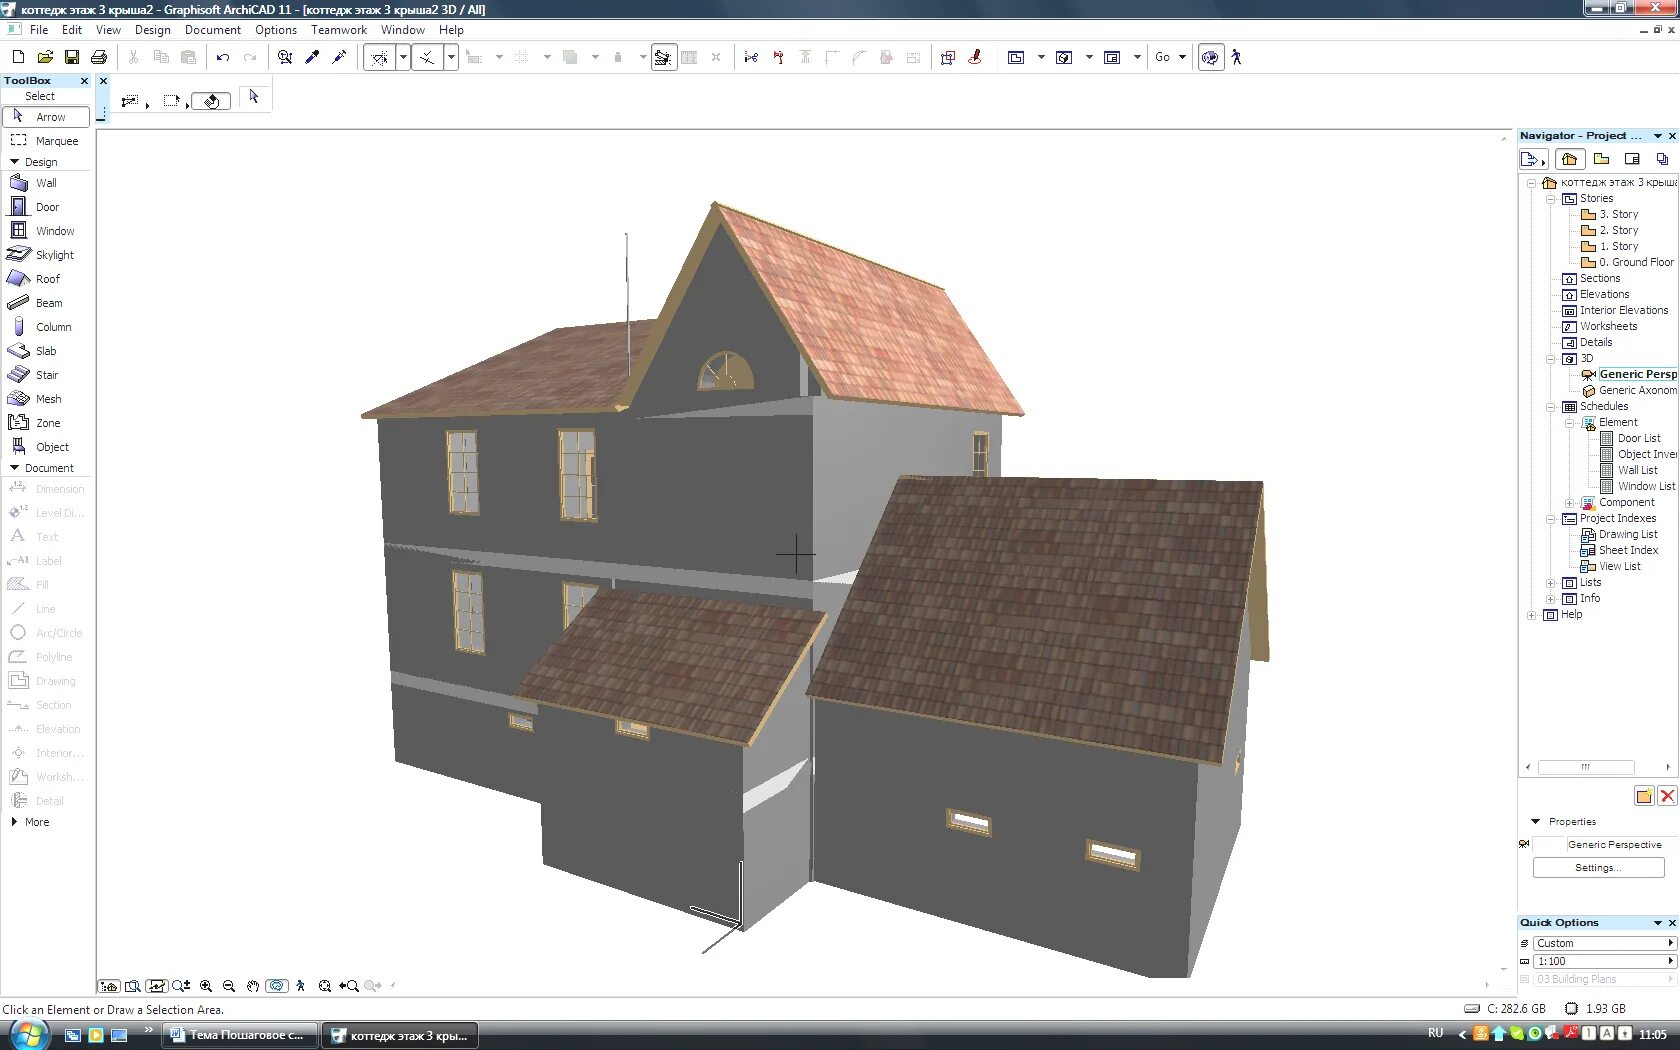Screen dimensions: 1680x1050
Task: Click the eyedropper pick-up parameters icon
Action: click(312, 57)
